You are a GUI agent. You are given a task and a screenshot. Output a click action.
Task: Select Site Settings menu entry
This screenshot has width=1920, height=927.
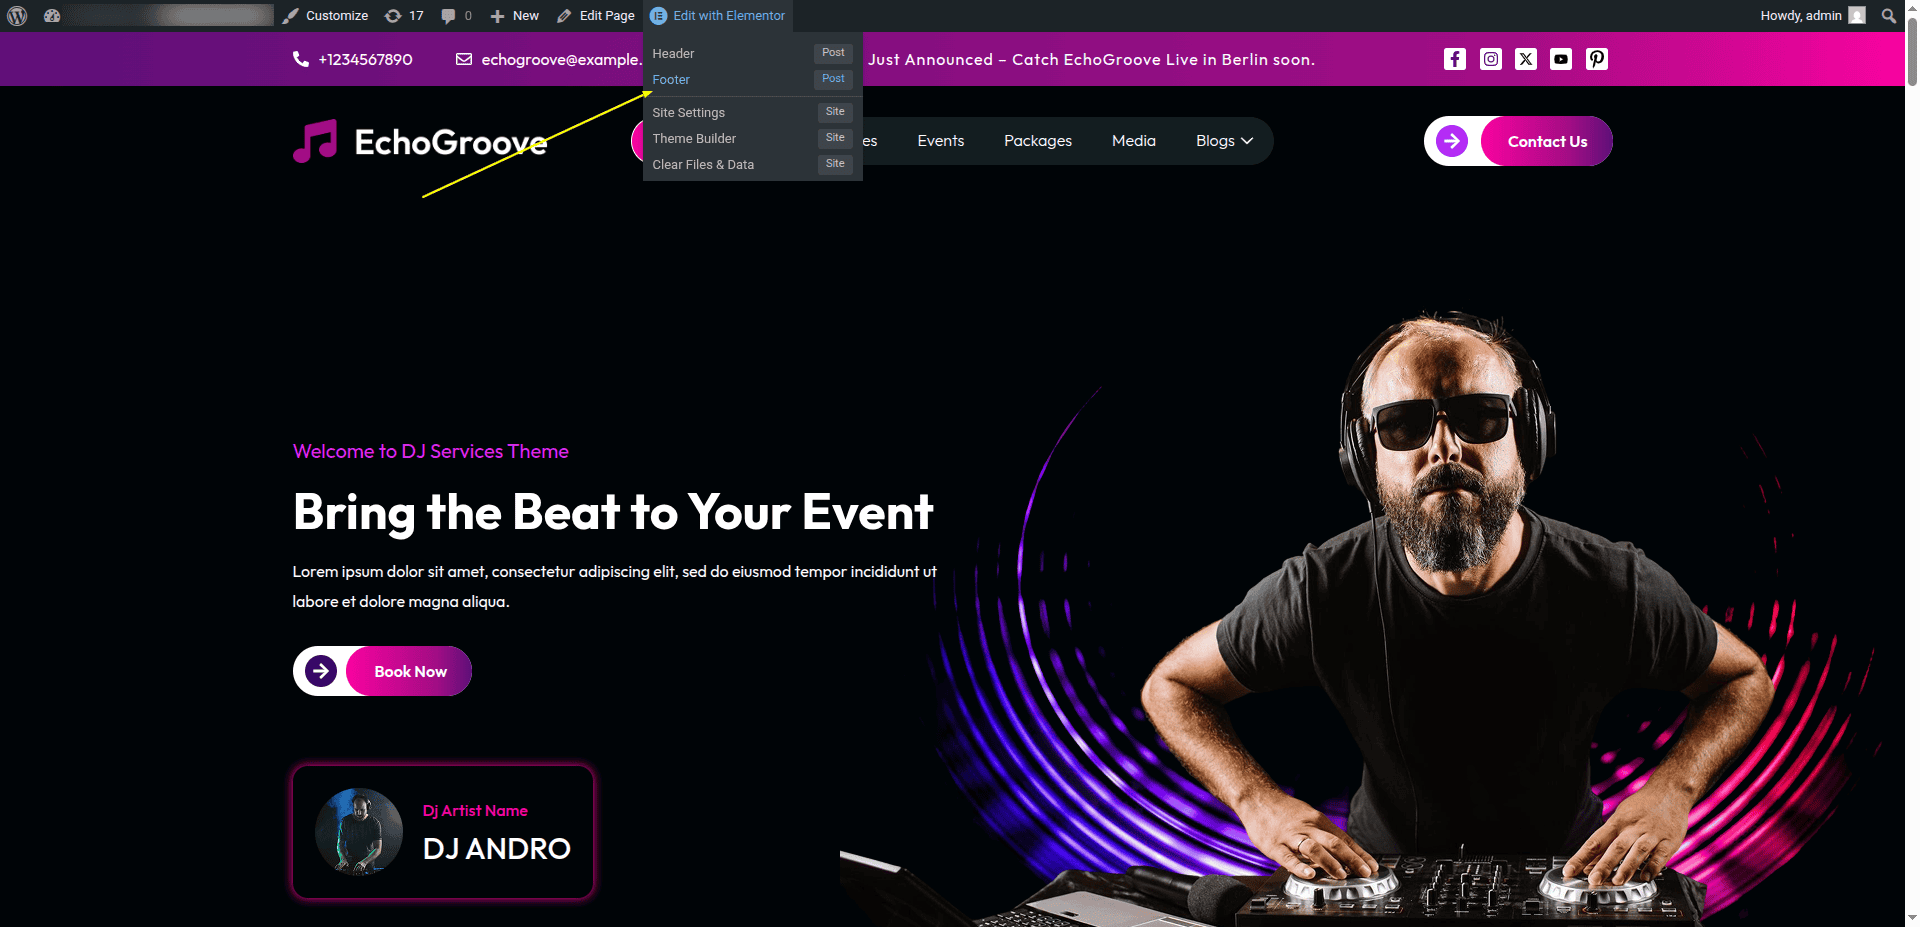coord(688,113)
